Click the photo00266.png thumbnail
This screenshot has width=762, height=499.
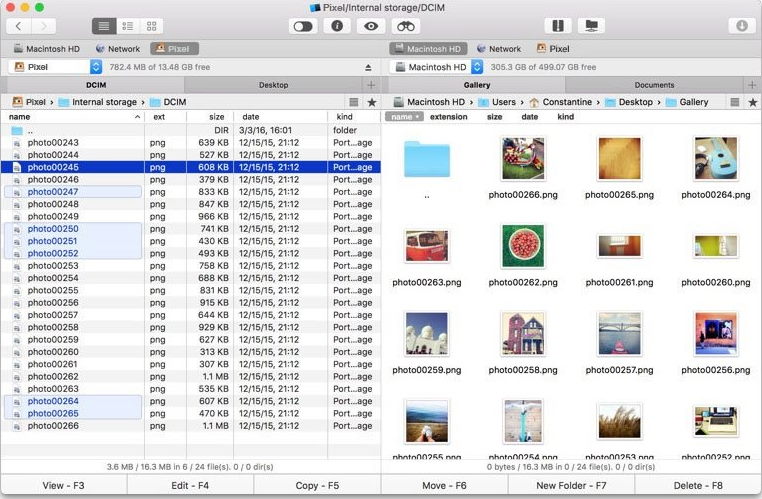point(523,158)
